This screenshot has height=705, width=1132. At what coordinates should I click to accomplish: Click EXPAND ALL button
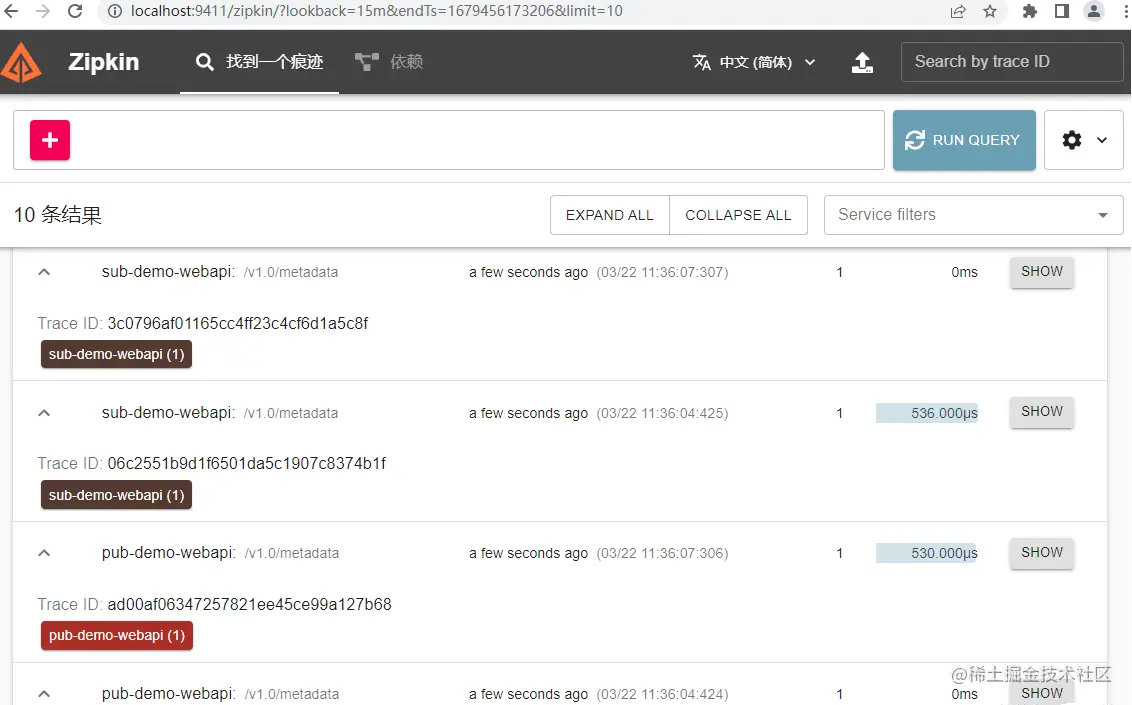[609, 215]
